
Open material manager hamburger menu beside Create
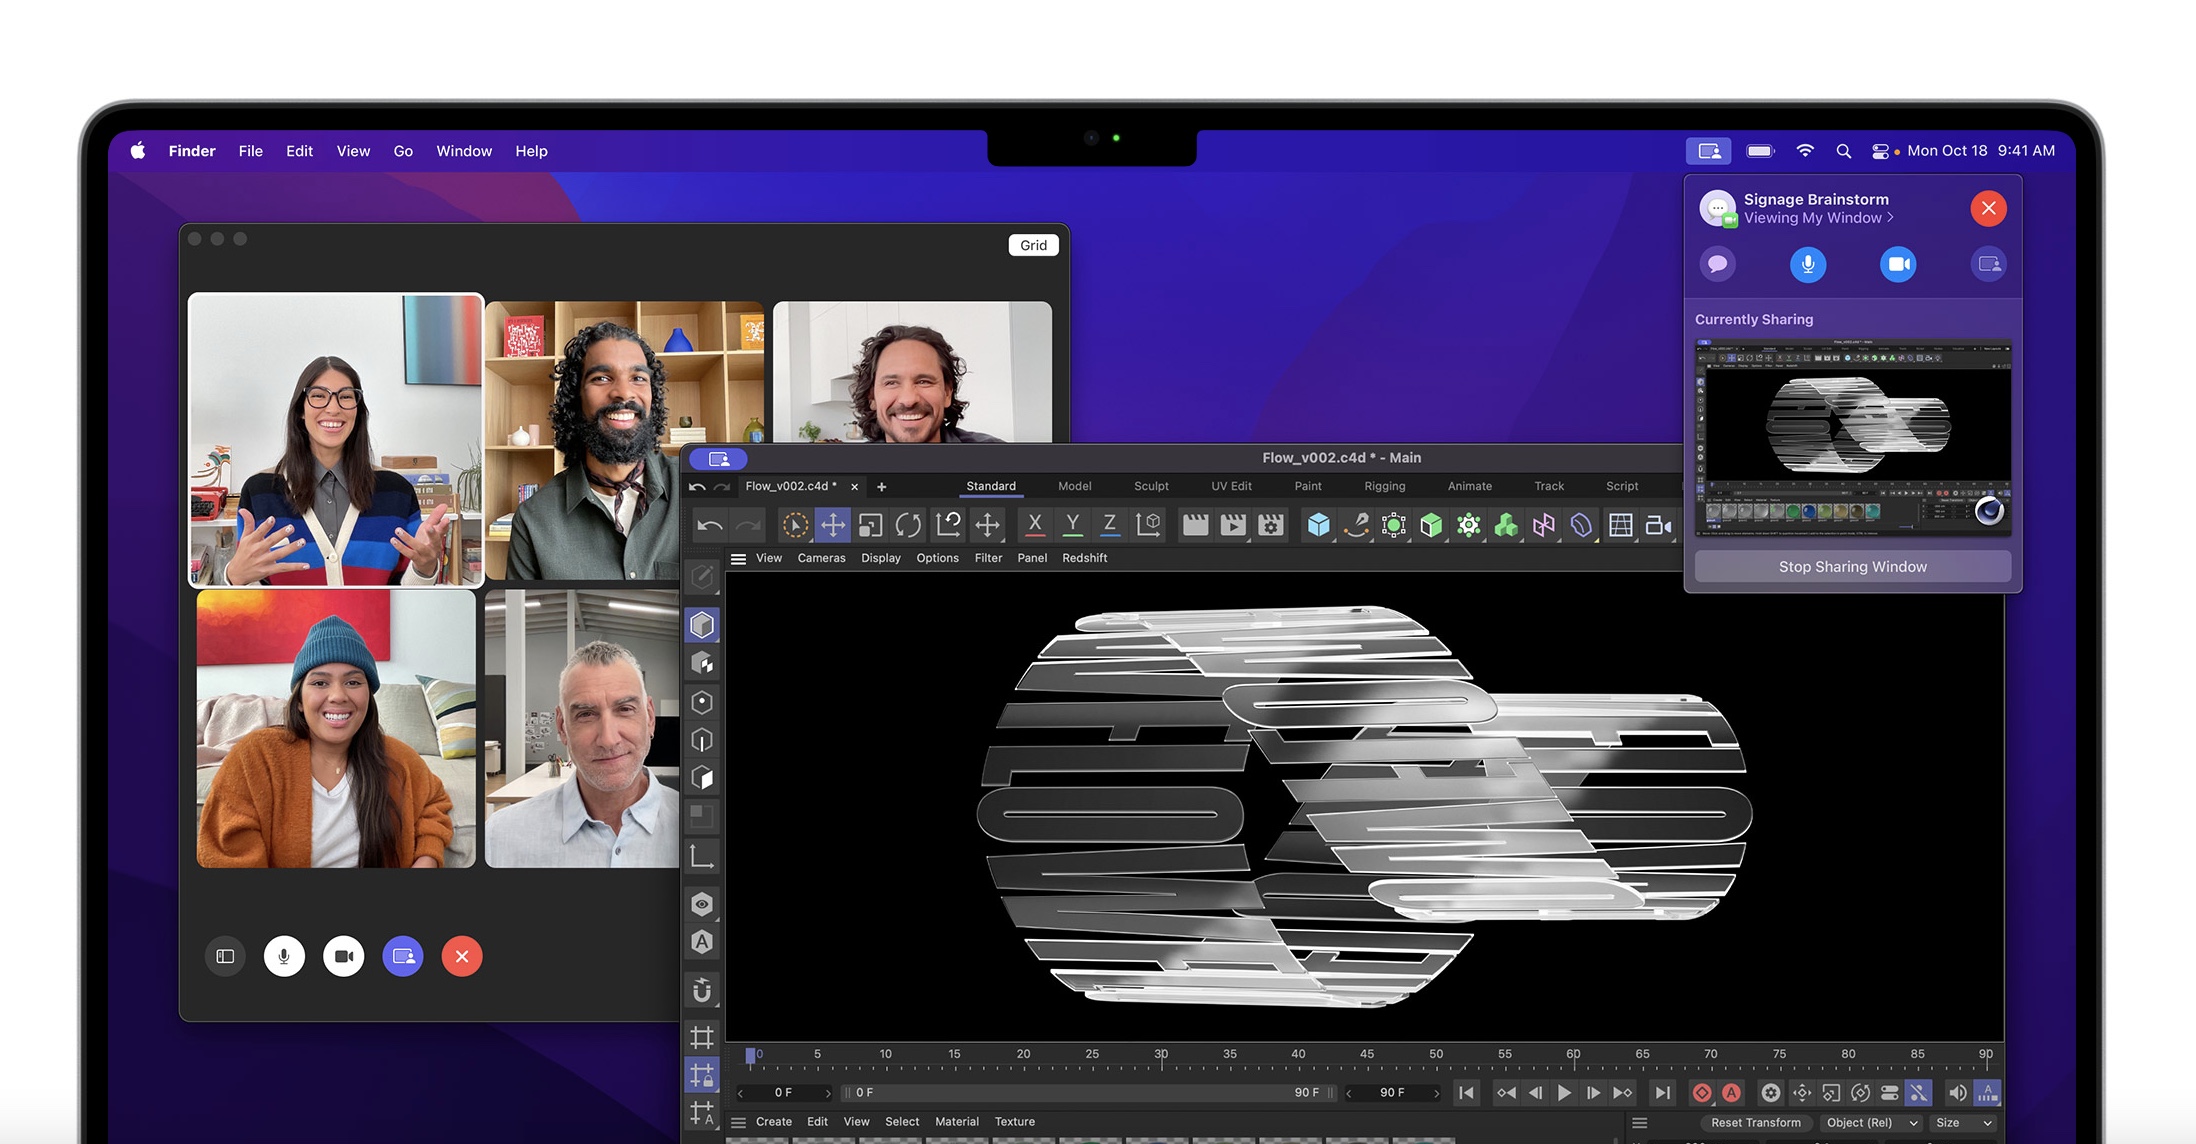[x=738, y=1122]
